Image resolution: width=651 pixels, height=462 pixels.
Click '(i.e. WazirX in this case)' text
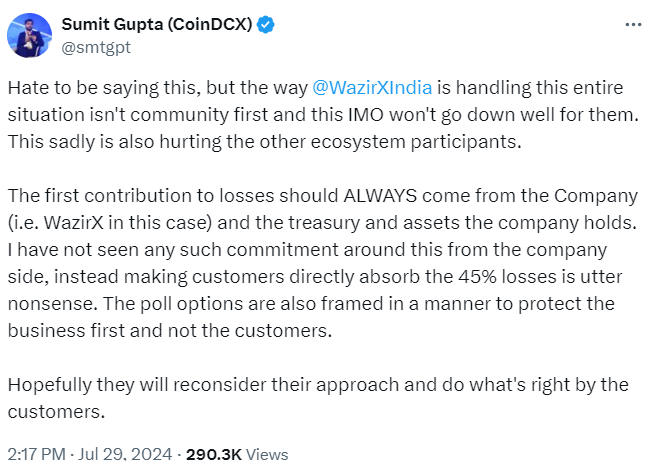[x=110, y=223]
